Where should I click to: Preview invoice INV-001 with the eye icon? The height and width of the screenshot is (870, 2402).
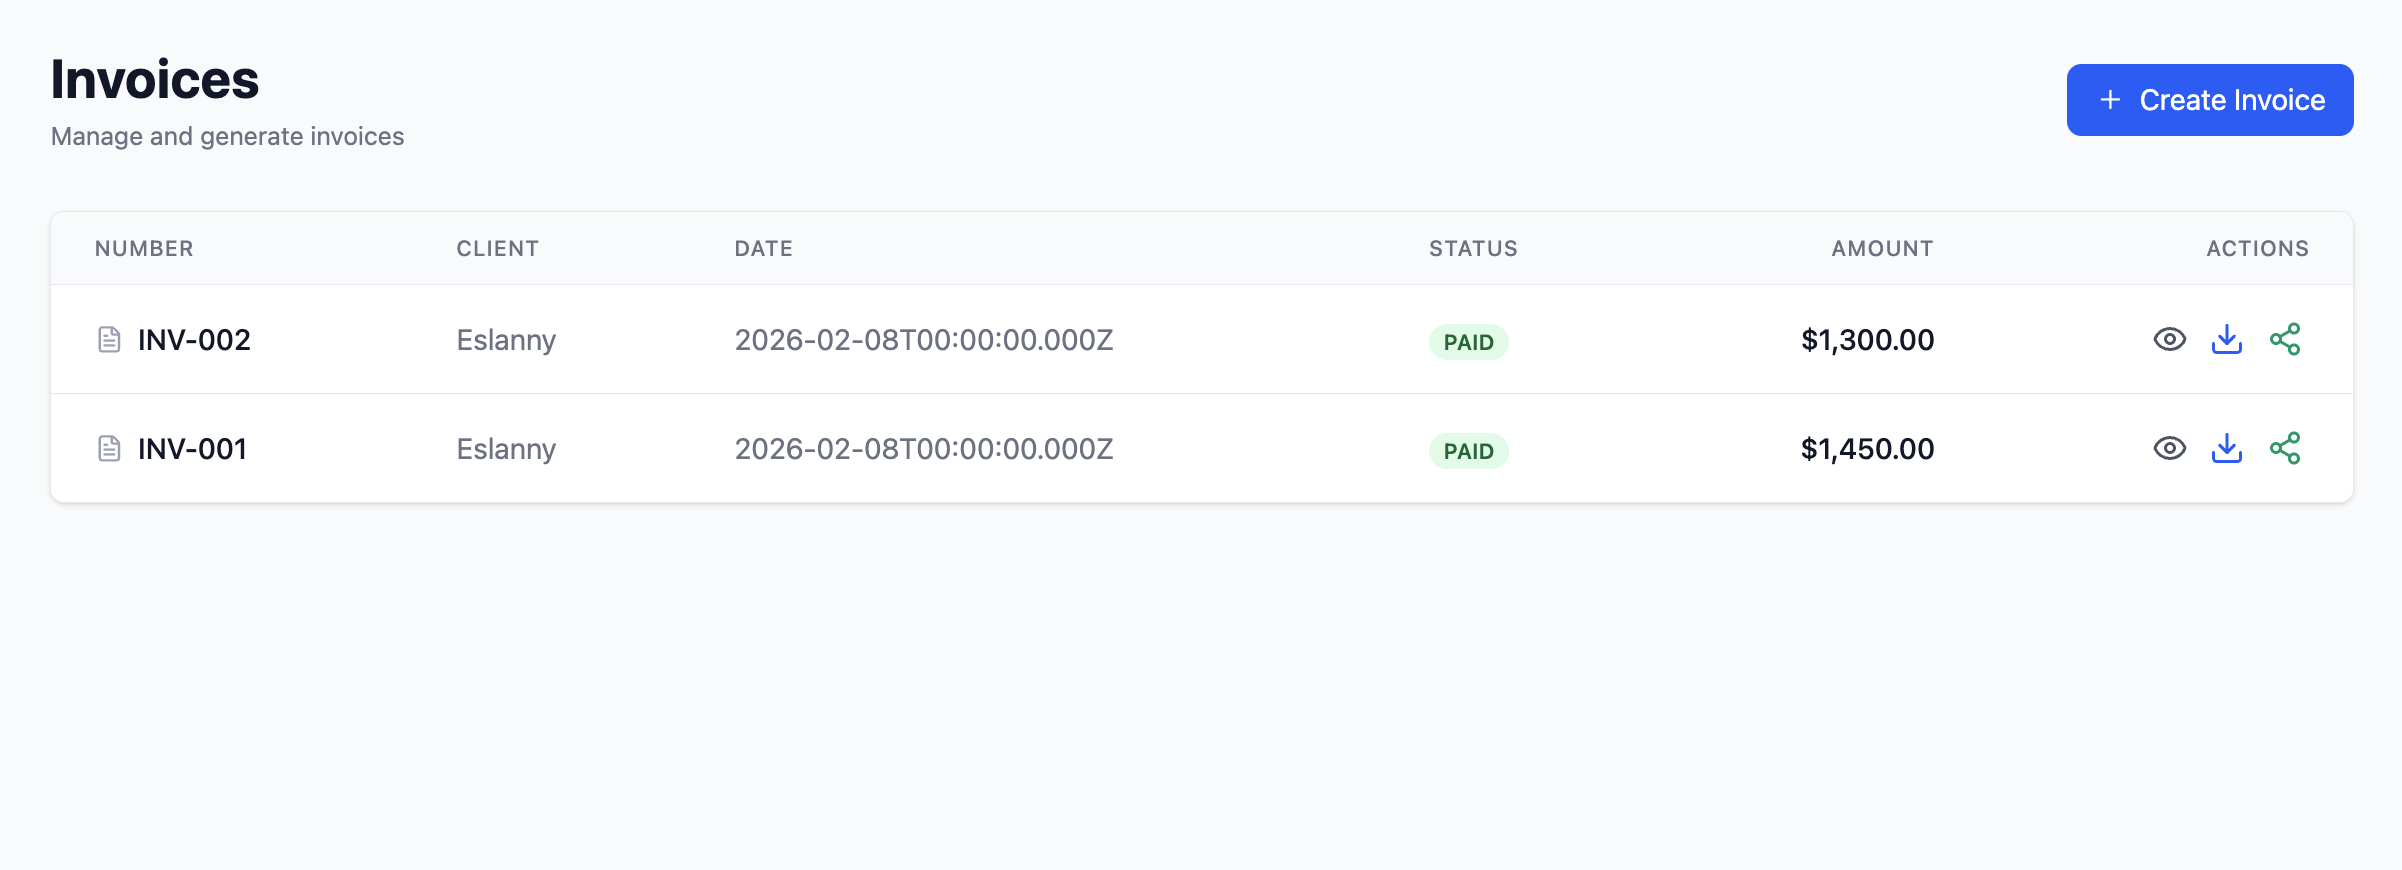2169,449
